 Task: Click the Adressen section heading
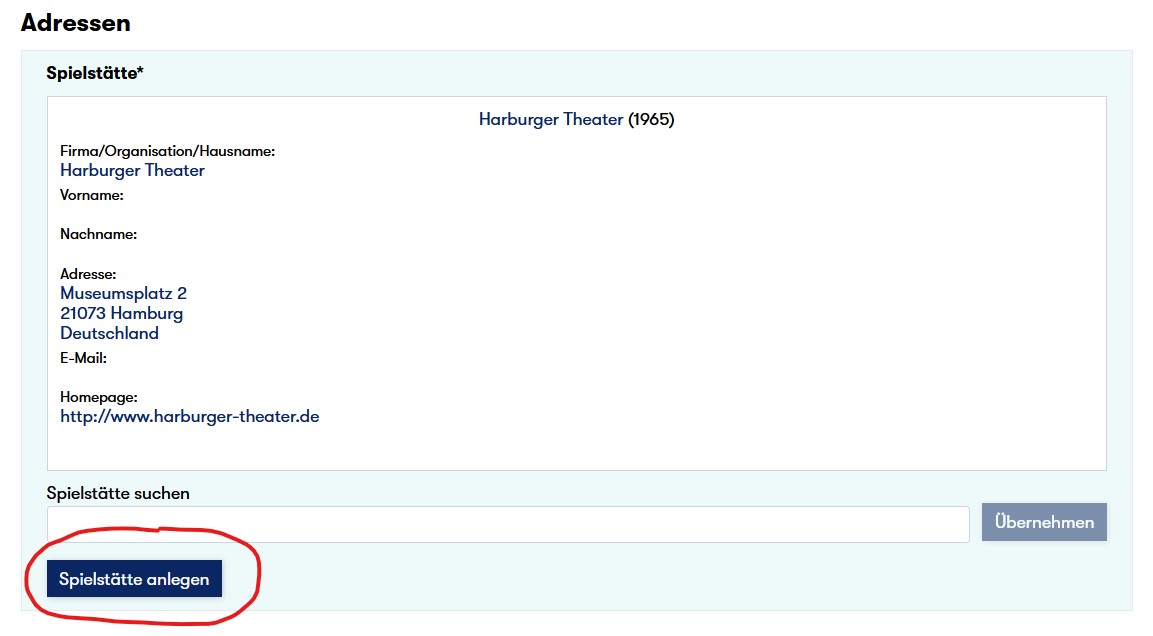(76, 22)
